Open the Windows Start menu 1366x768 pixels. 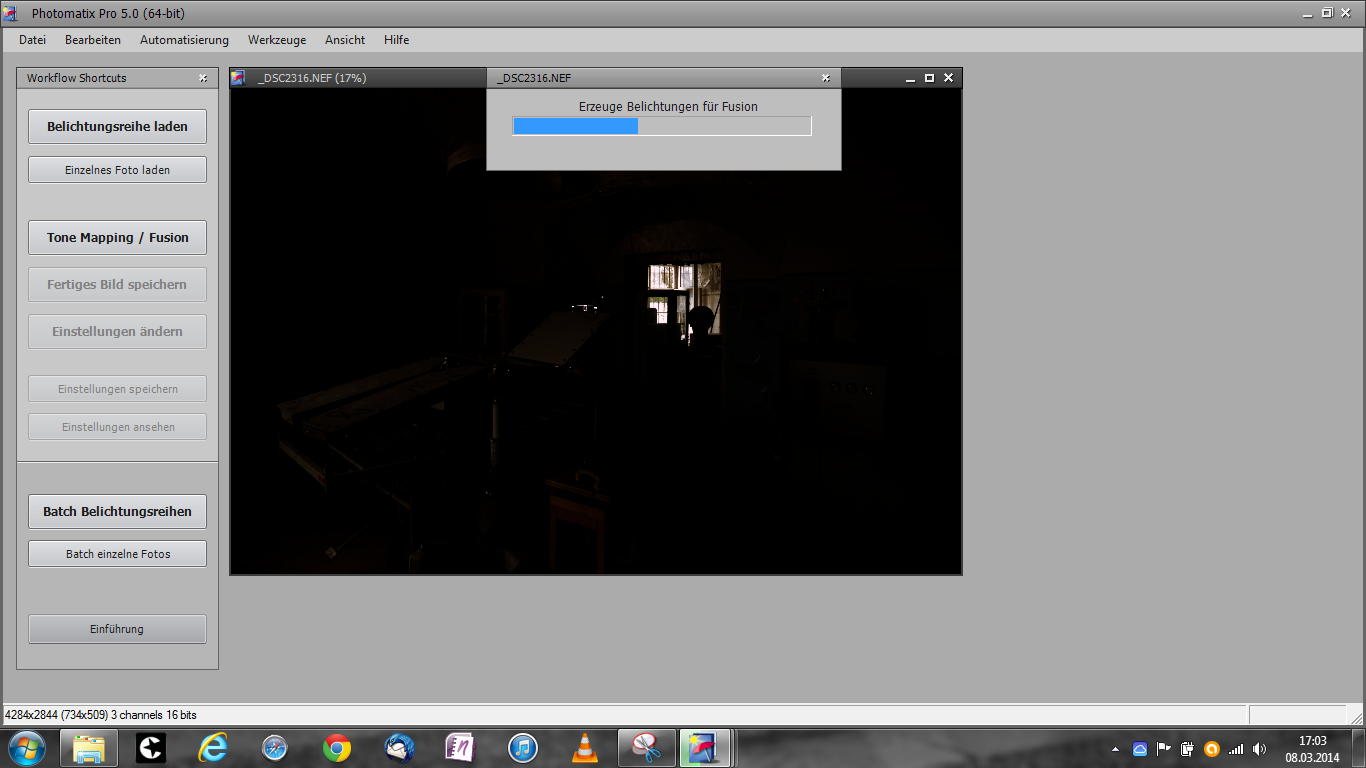pos(26,747)
